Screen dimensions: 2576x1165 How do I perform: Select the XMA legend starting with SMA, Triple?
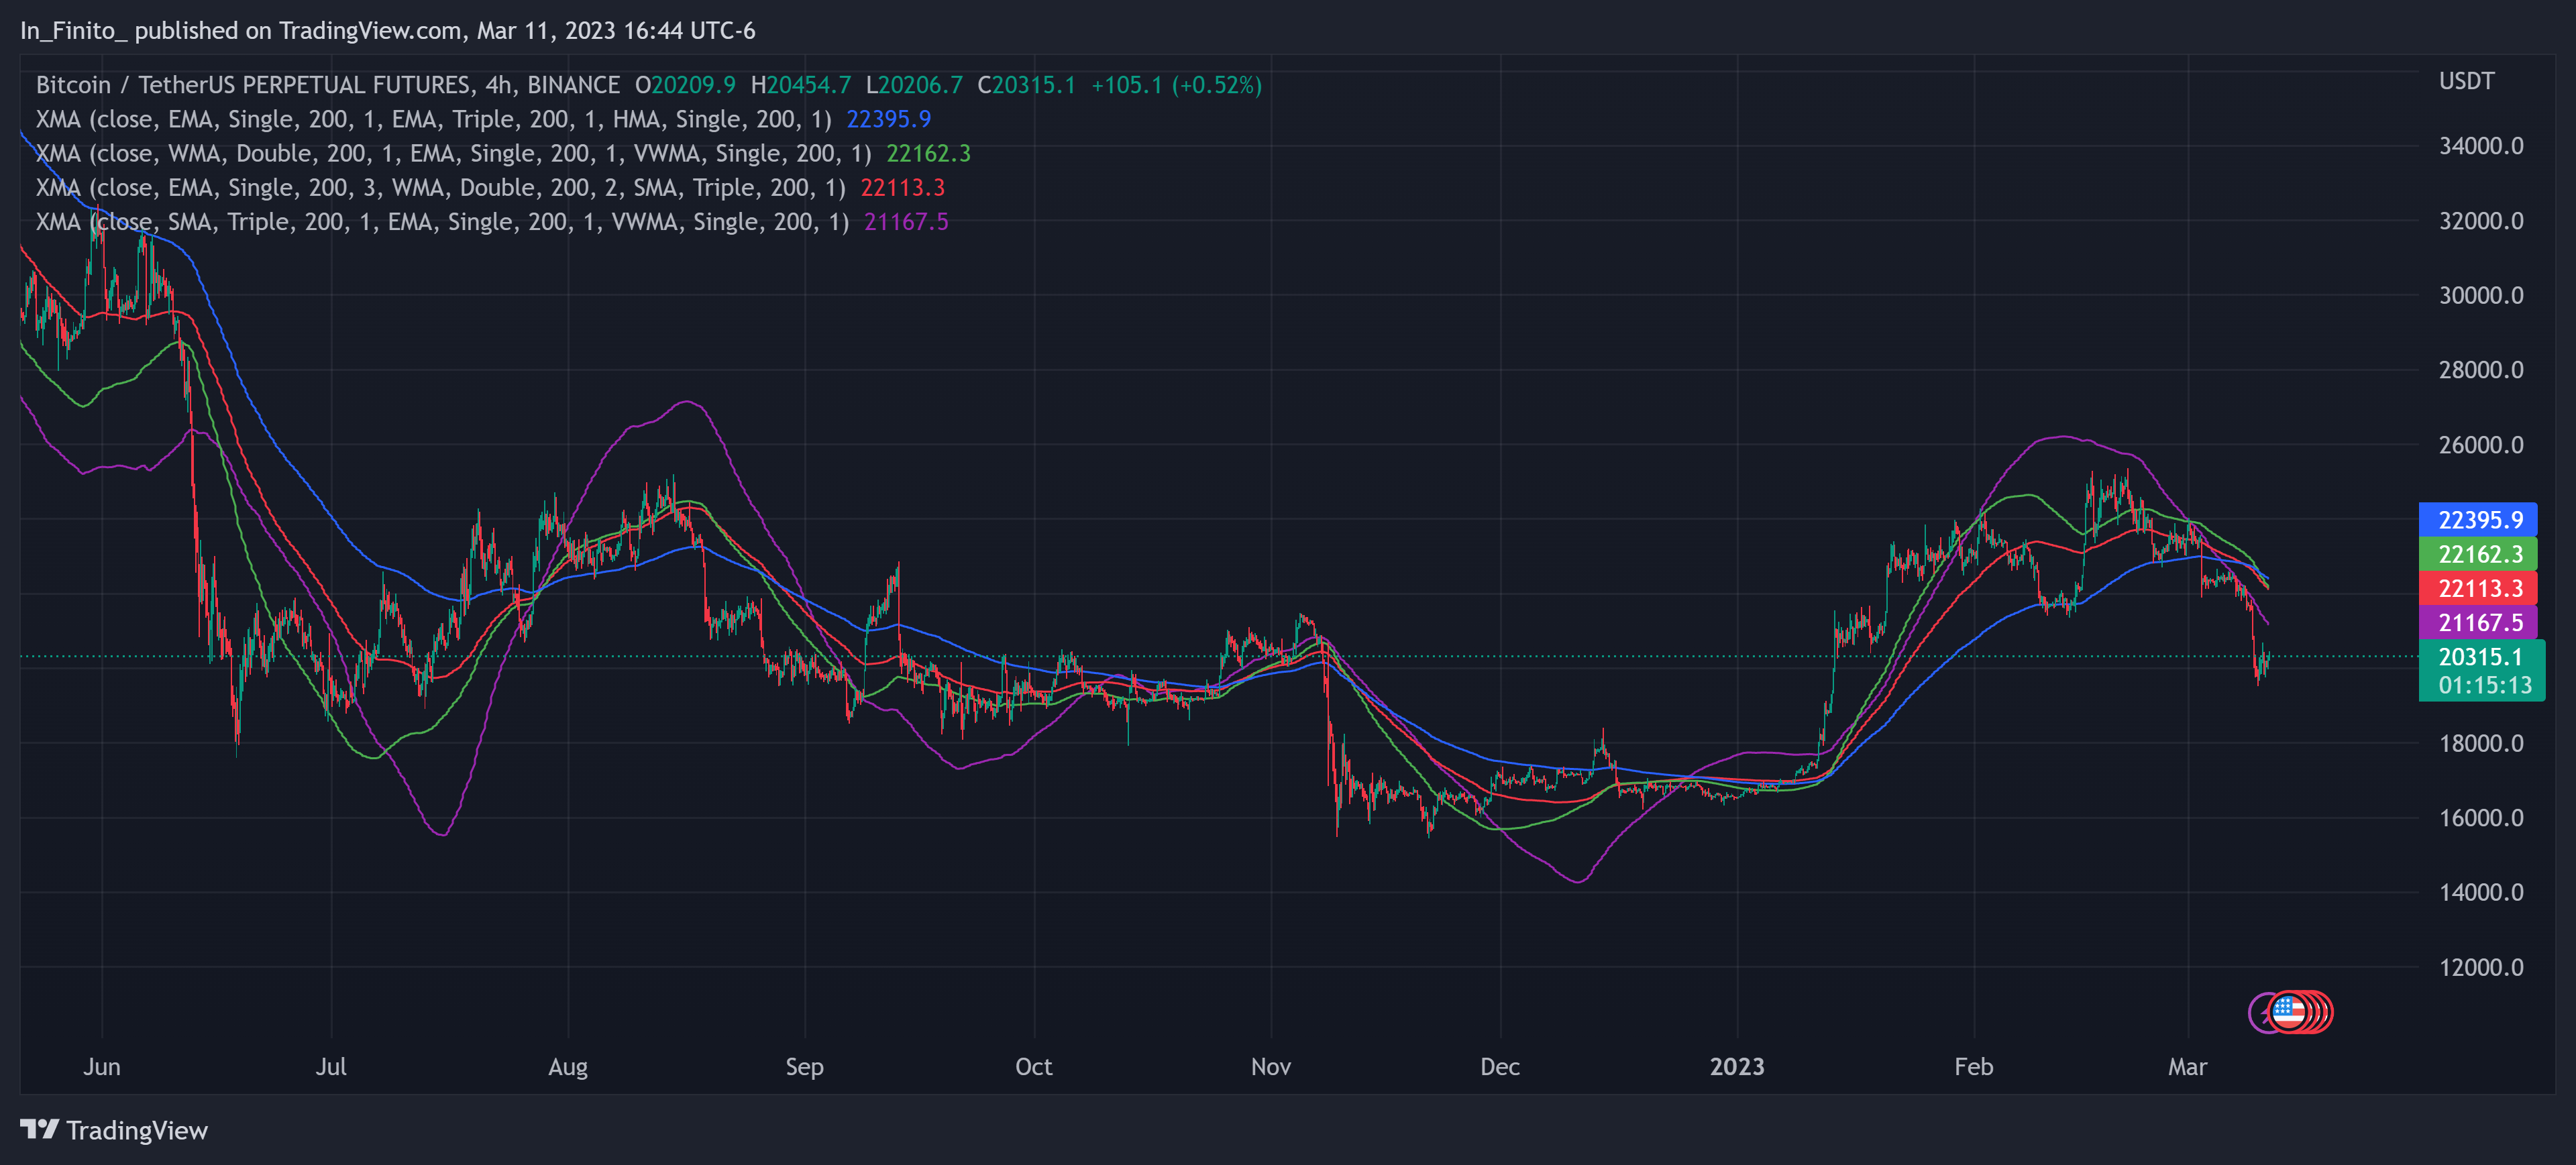tap(442, 221)
